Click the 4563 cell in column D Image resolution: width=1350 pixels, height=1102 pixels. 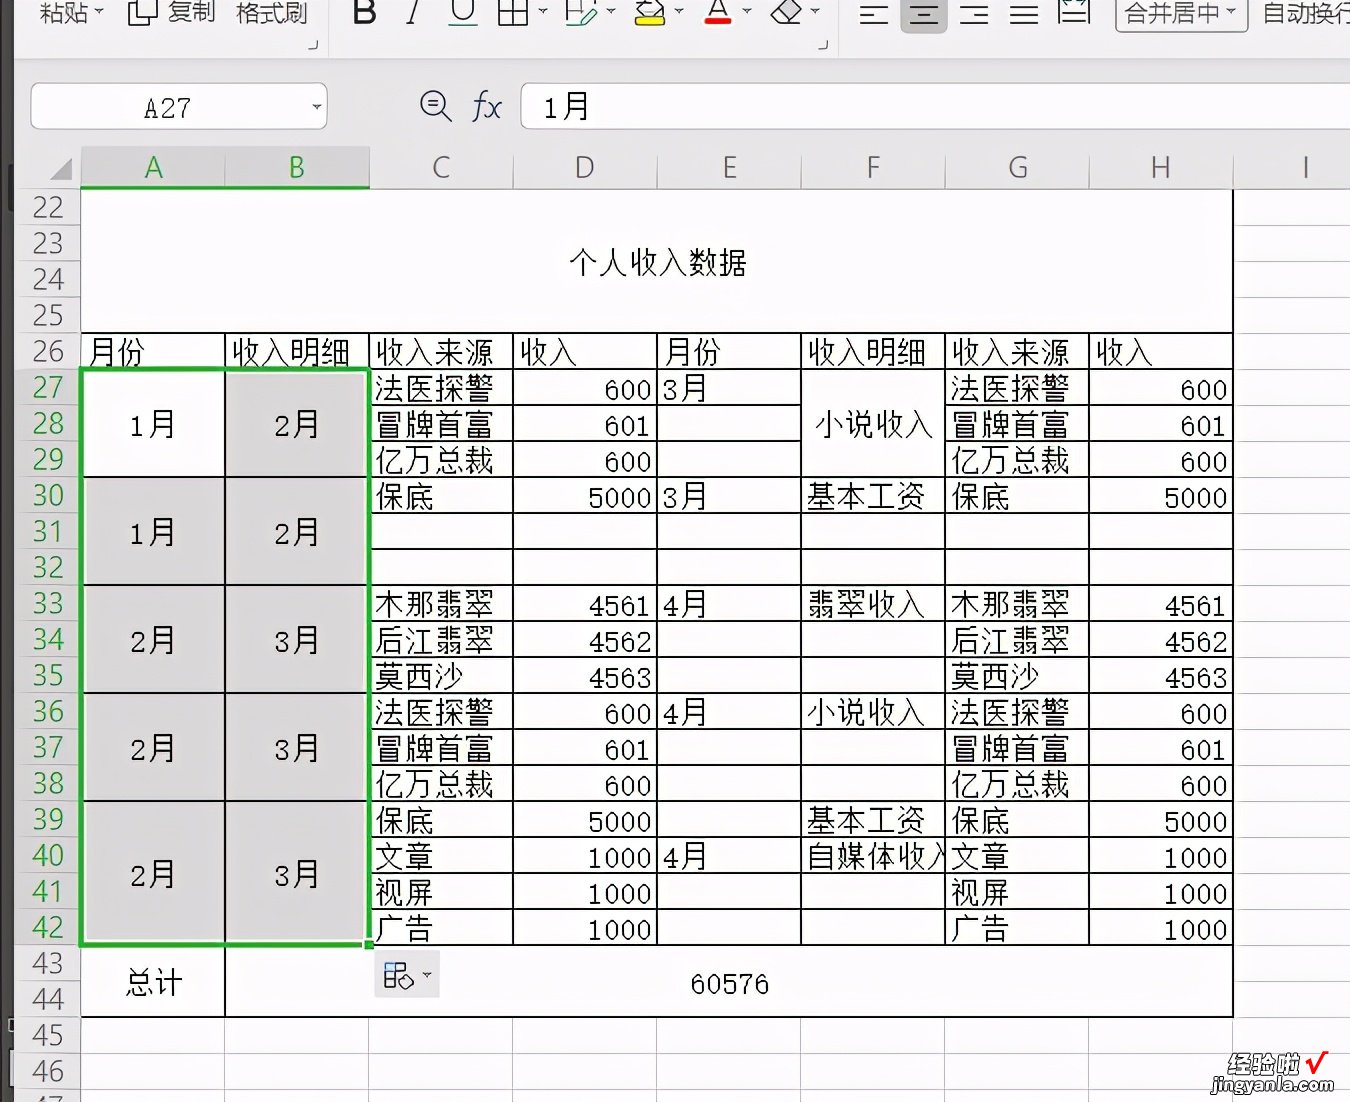[x=585, y=676]
